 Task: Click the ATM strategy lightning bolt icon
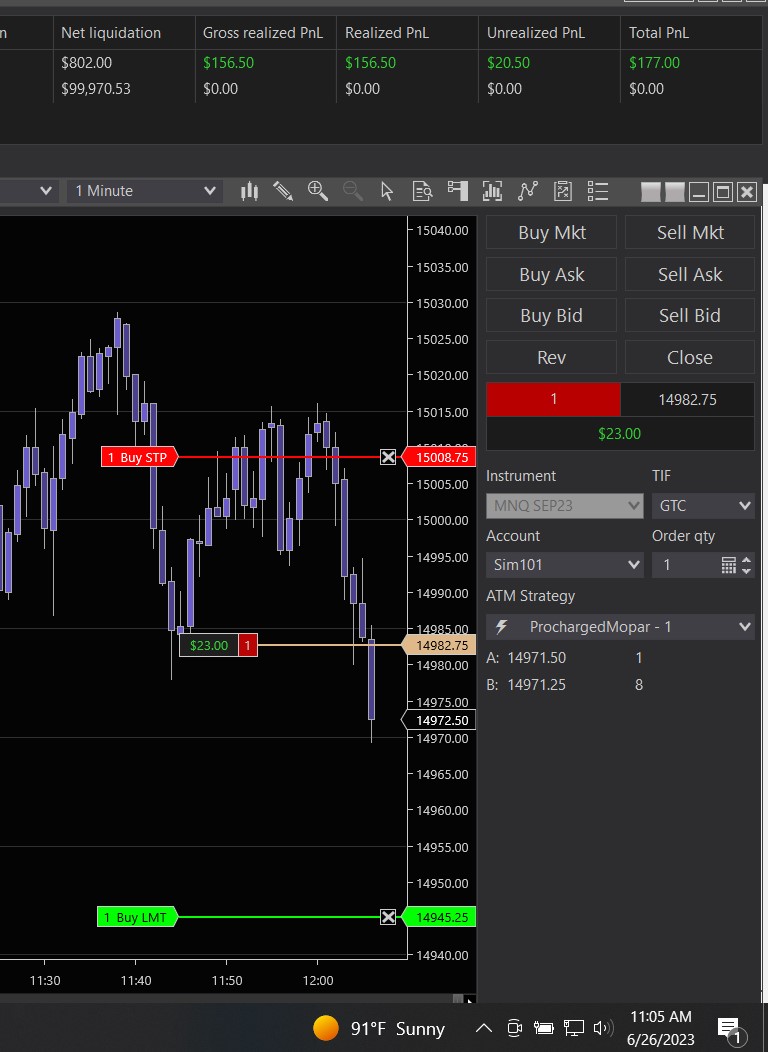tap(501, 627)
